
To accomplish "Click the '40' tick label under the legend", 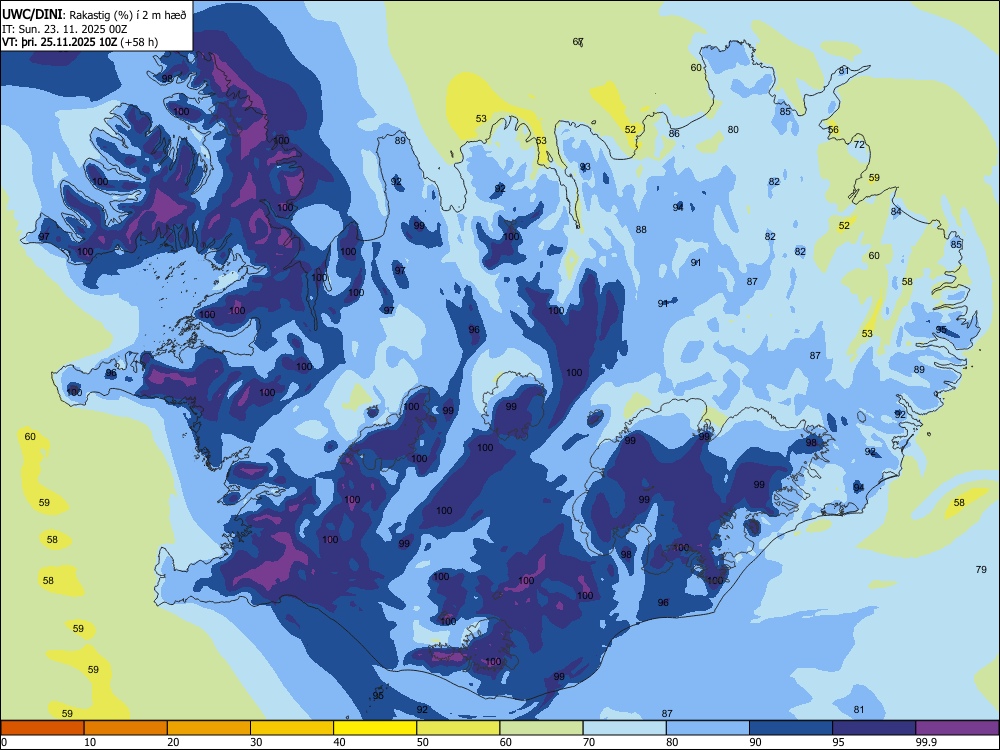I will pyautogui.click(x=339, y=742).
